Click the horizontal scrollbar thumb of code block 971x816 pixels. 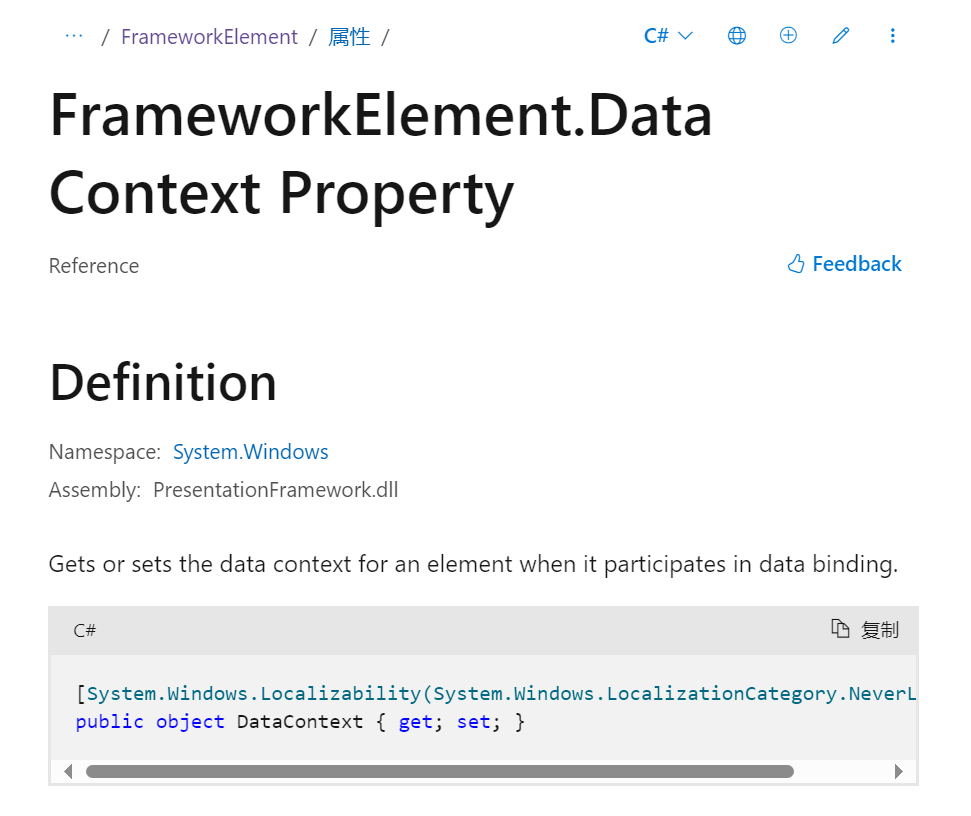coord(440,771)
